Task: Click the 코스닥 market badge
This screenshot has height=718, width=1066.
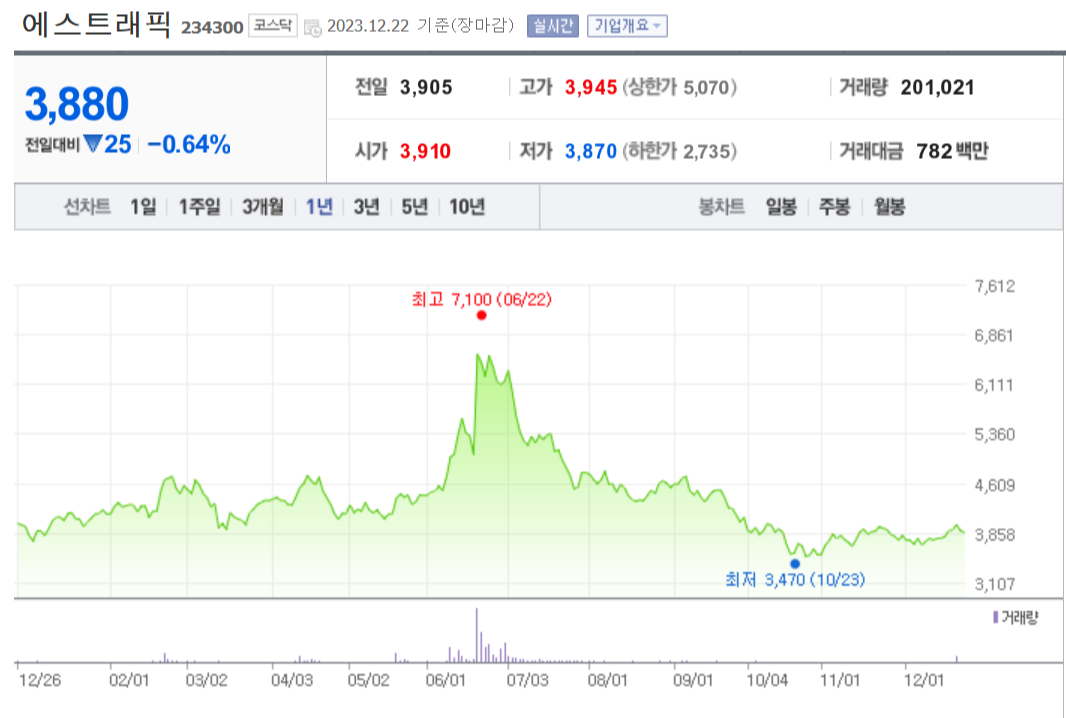Action: (x=273, y=26)
